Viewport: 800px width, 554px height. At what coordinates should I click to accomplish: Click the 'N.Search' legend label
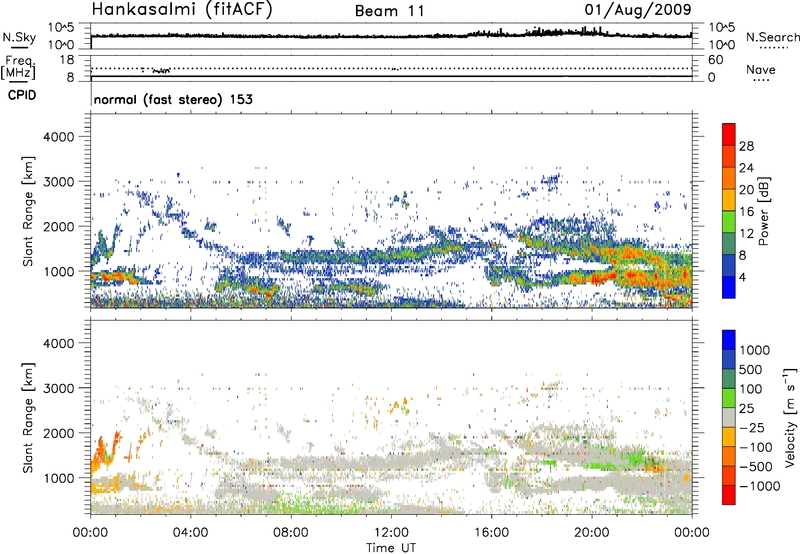tap(772, 37)
